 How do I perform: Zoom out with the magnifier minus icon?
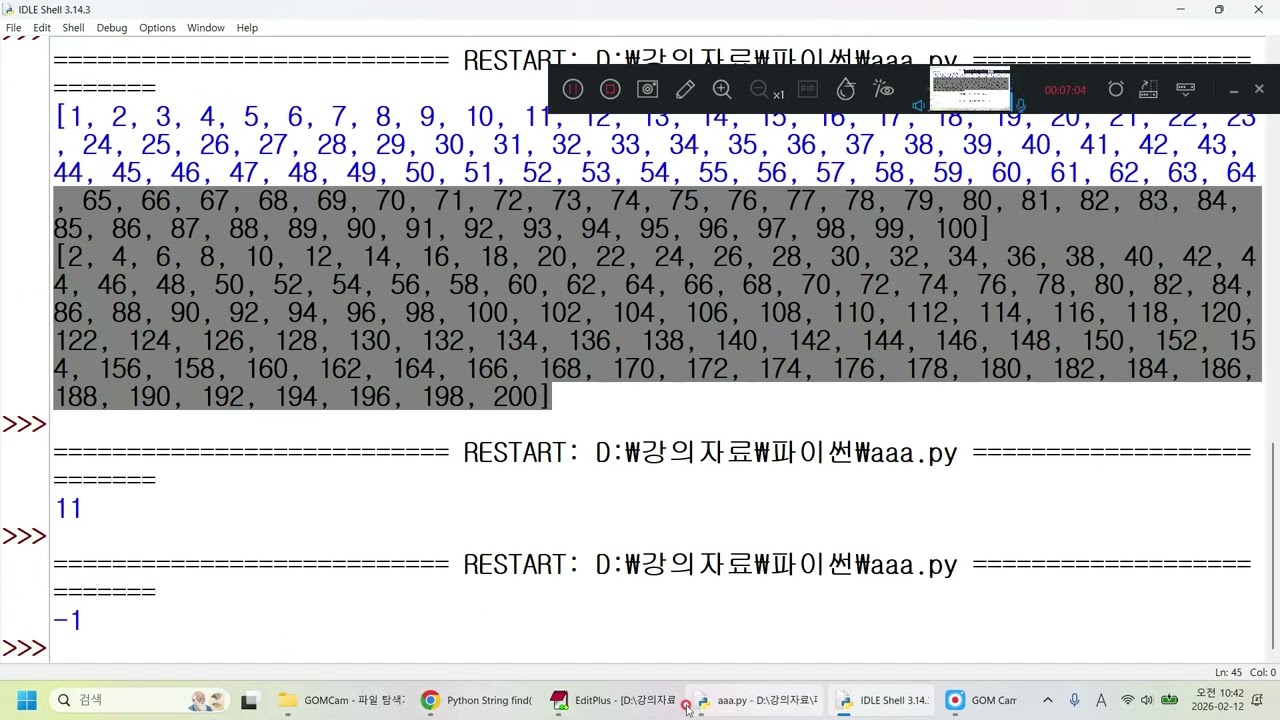pos(759,89)
